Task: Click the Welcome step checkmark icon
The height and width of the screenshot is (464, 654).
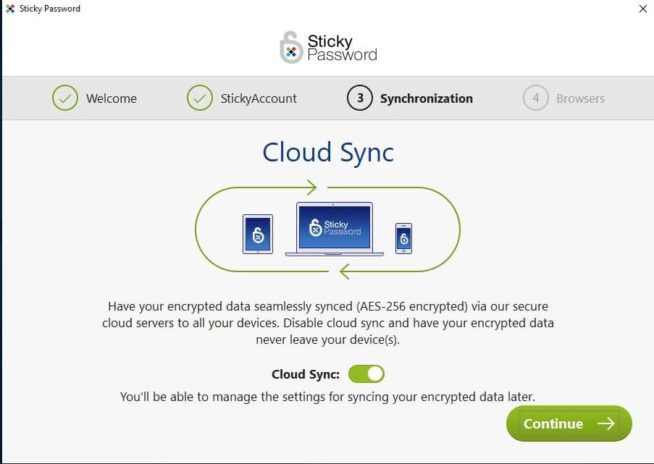Action: (65, 98)
